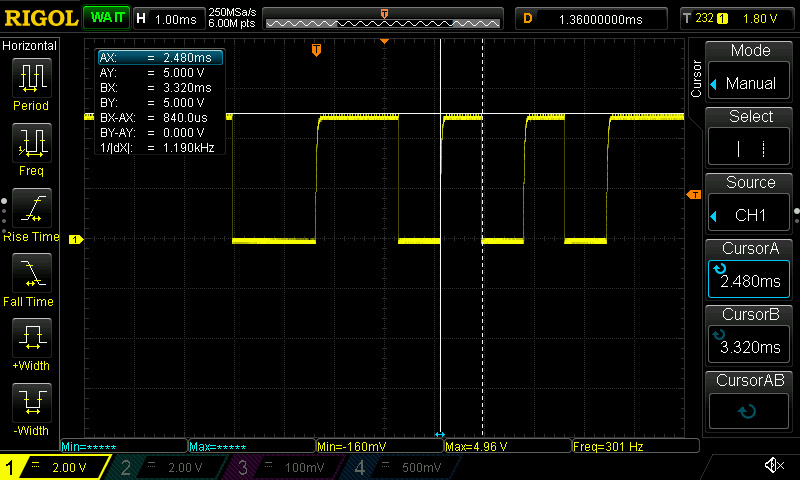Click the Min=***** measurement slot
800x480 pixels.
tap(124, 446)
